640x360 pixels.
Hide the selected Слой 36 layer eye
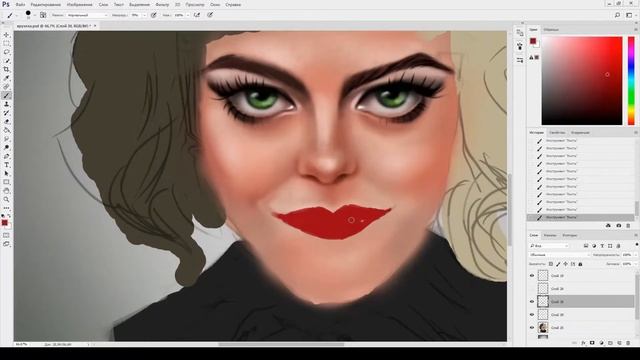click(x=532, y=302)
